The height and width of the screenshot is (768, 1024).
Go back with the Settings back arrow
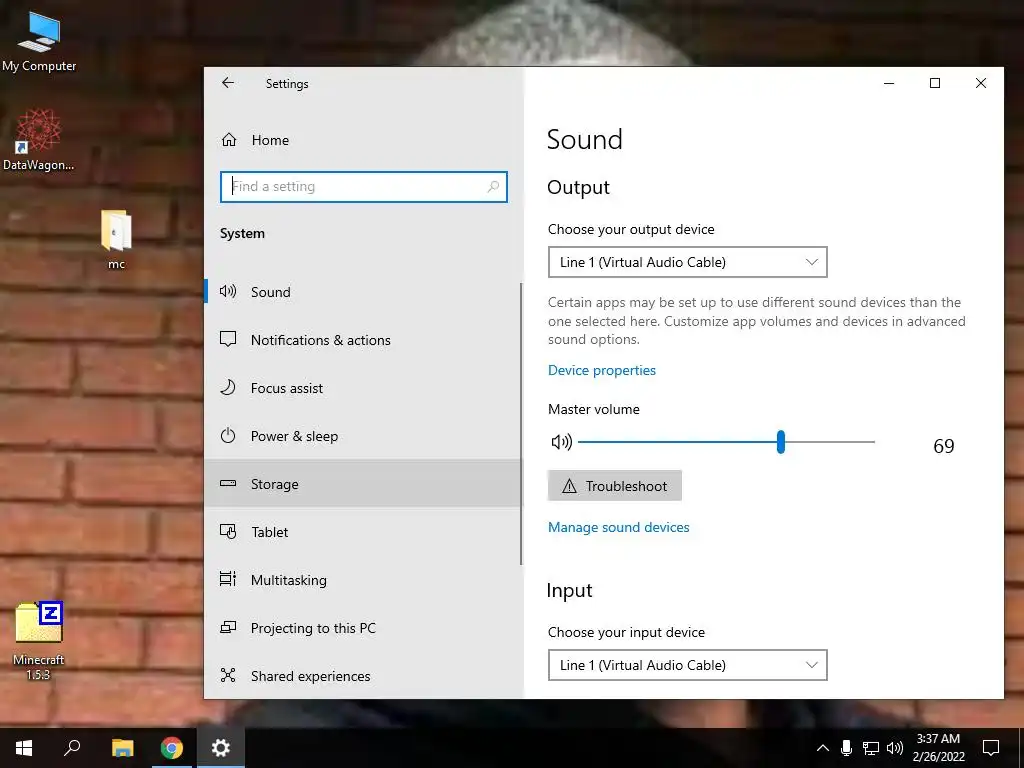coord(227,83)
